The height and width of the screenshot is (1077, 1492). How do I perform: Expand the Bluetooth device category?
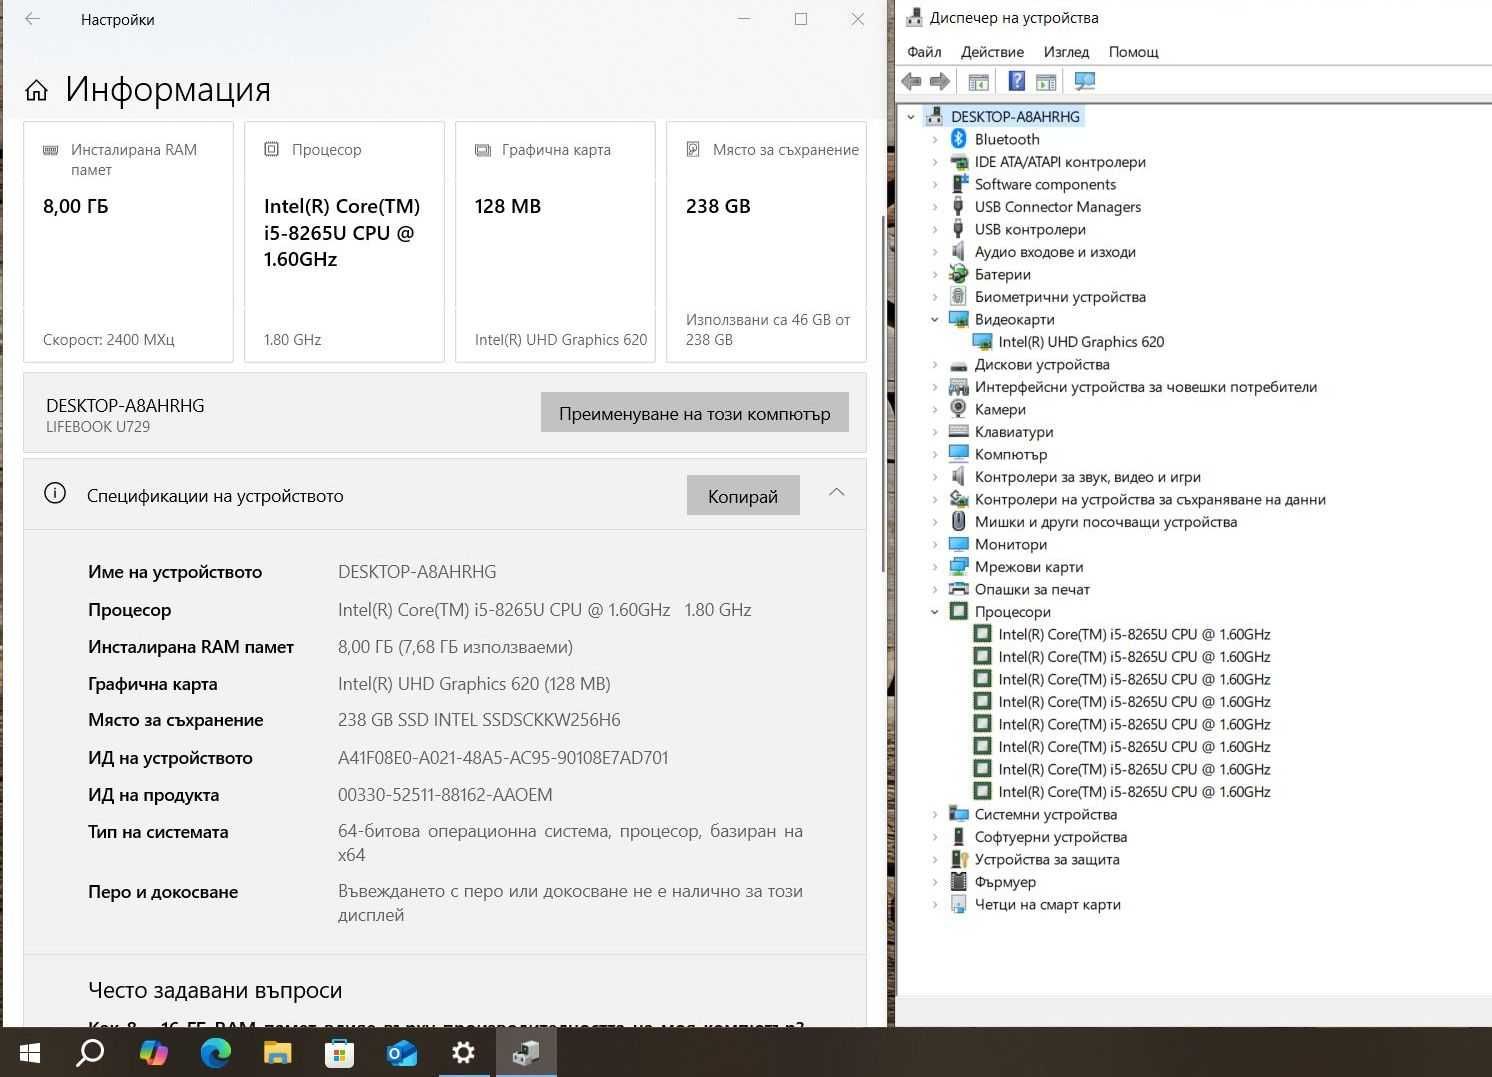[x=935, y=140]
